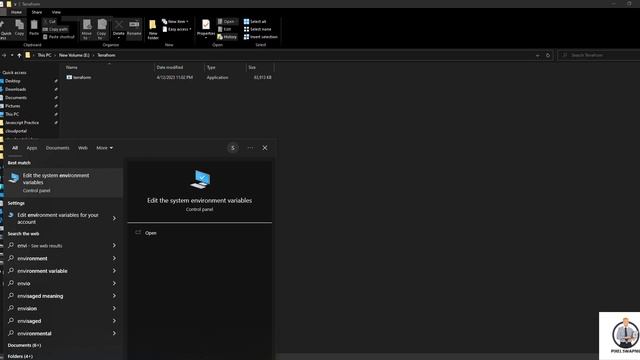The width and height of the screenshot is (640, 360).
Task: Click New Volume (E:) in the breadcrumb
Action: point(74,55)
